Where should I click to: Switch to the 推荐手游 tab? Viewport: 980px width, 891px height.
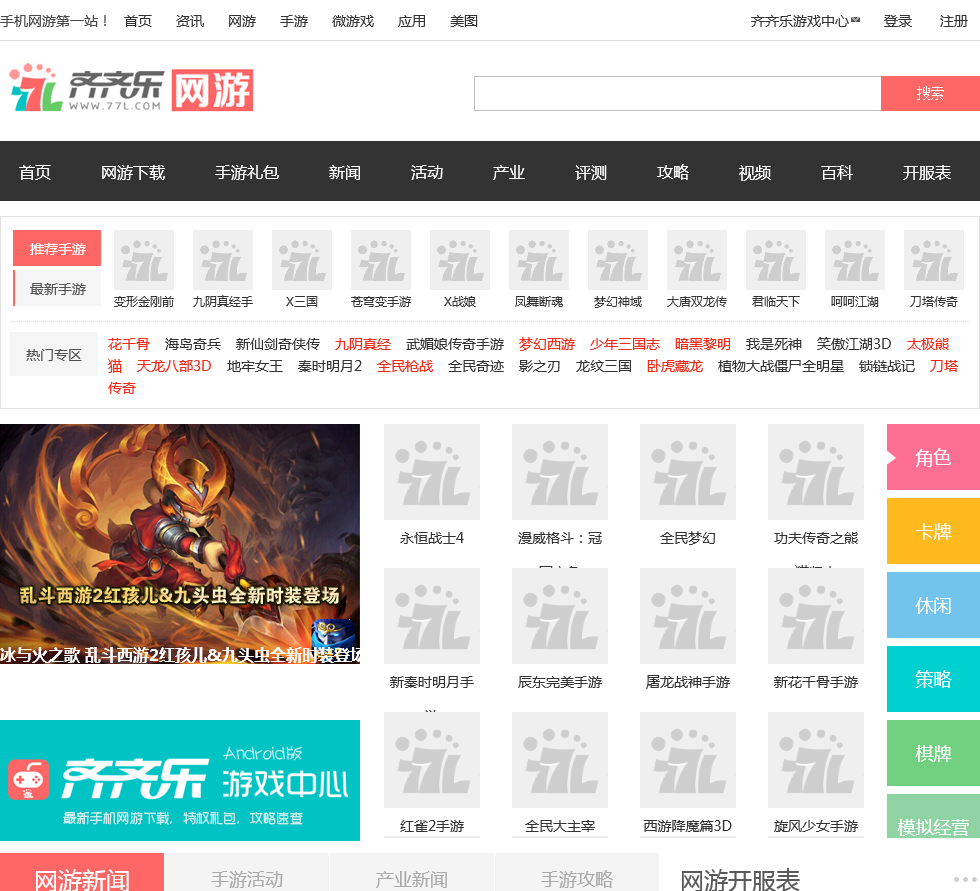tap(57, 249)
